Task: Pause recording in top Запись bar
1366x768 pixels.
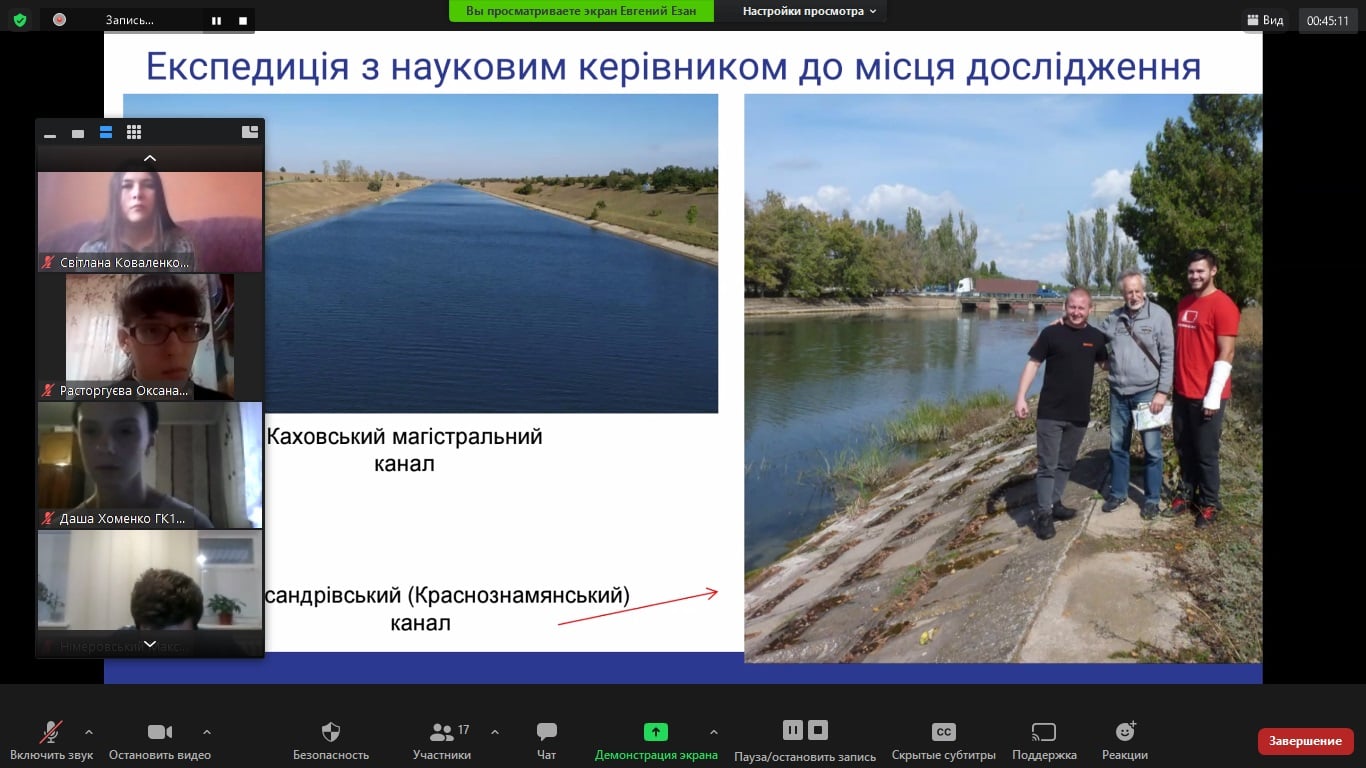Action: point(216,20)
